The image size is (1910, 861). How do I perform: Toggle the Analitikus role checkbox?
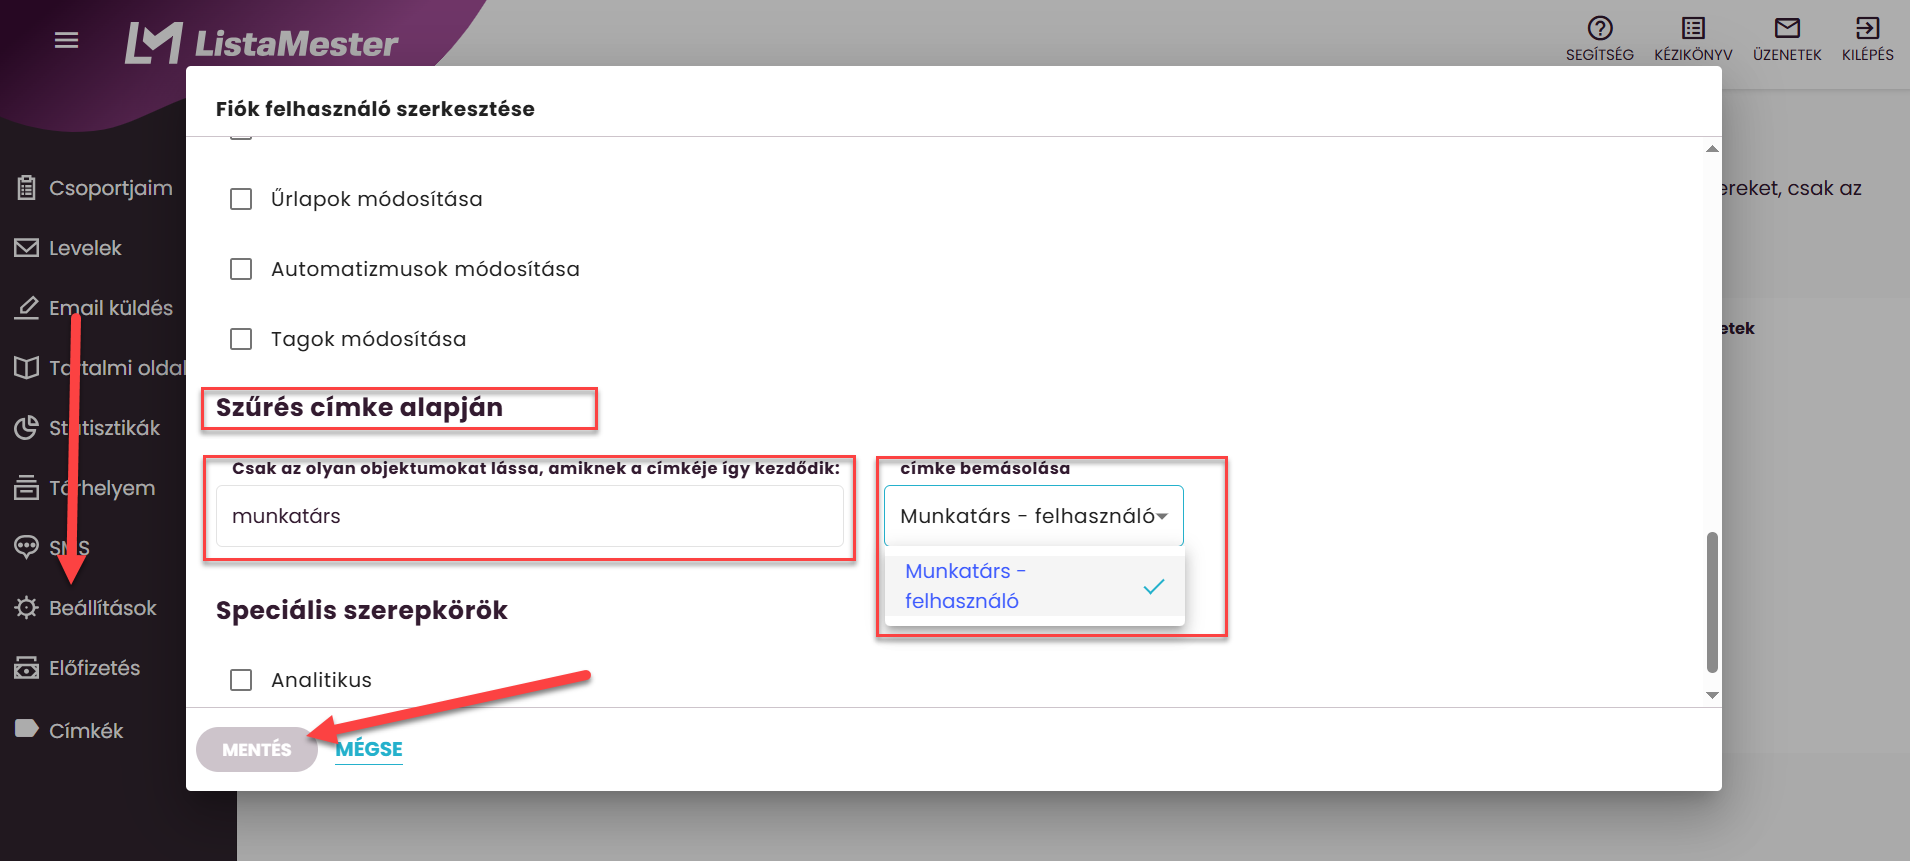[x=241, y=680]
